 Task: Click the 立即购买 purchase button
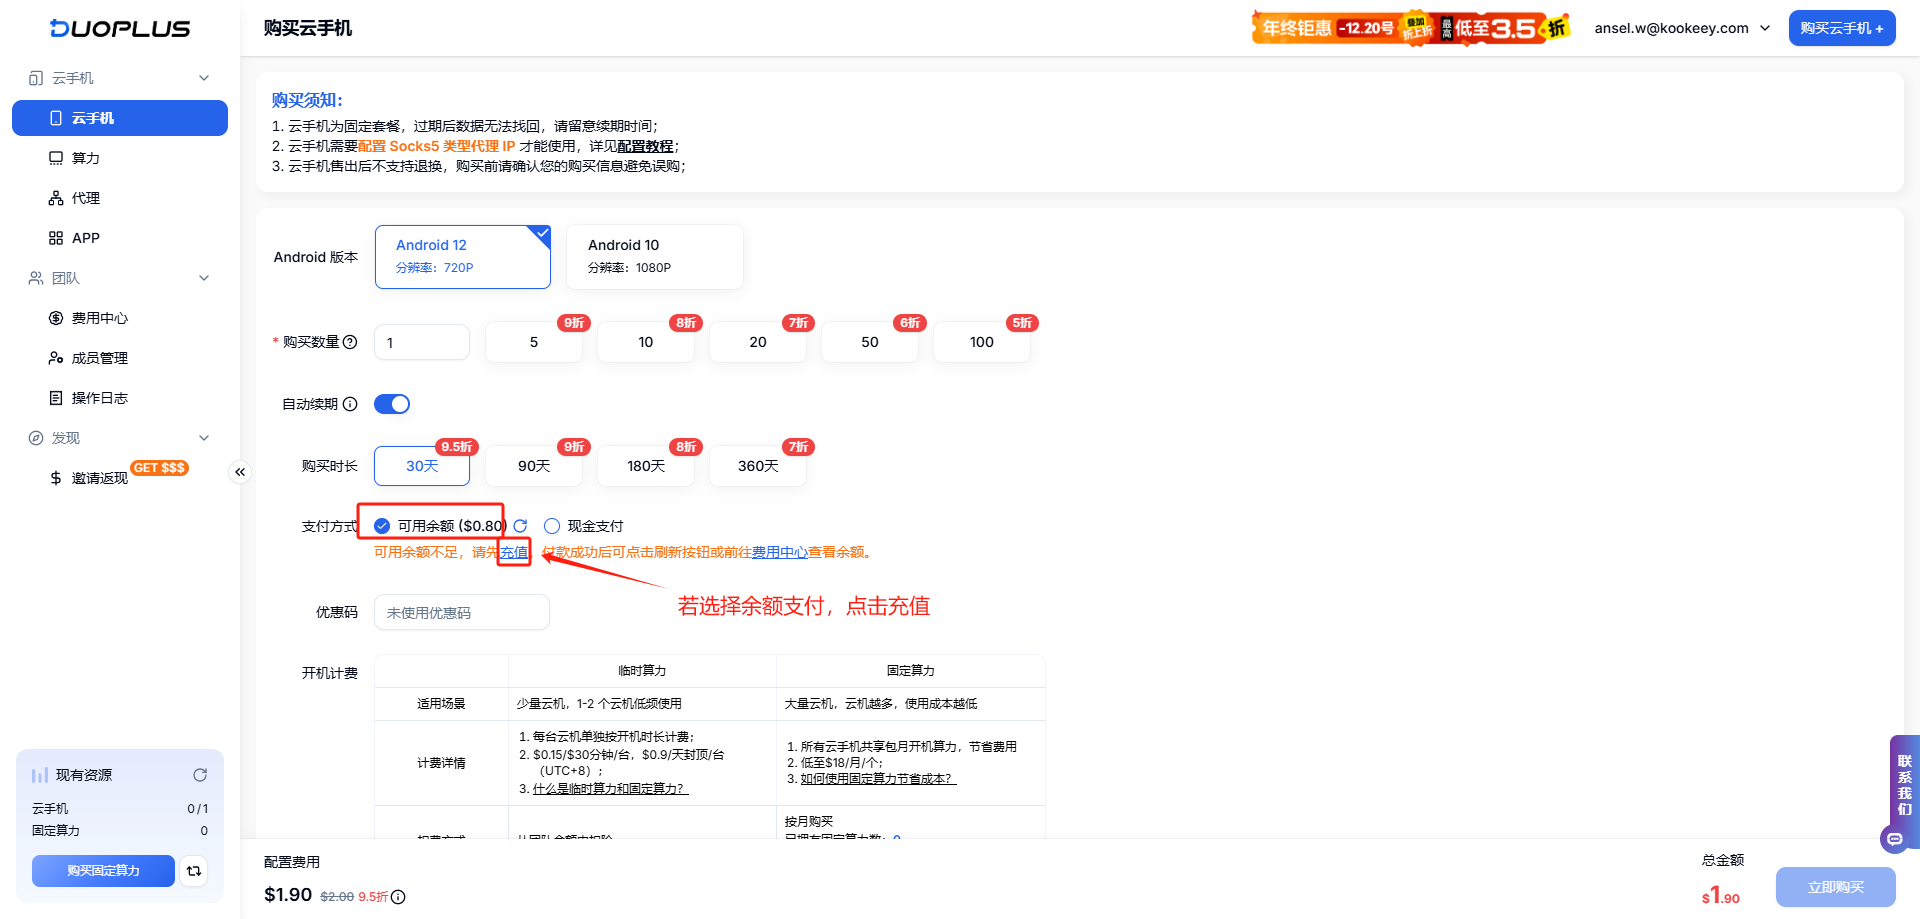pyautogui.click(x=1835, y=886)
